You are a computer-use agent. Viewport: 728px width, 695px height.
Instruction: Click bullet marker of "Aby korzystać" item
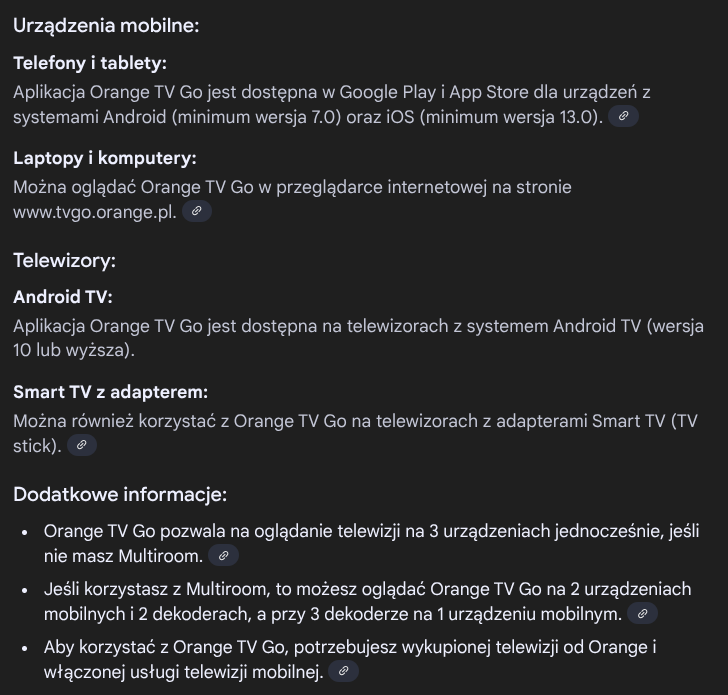pyautogui.click(x=25, y=648)
